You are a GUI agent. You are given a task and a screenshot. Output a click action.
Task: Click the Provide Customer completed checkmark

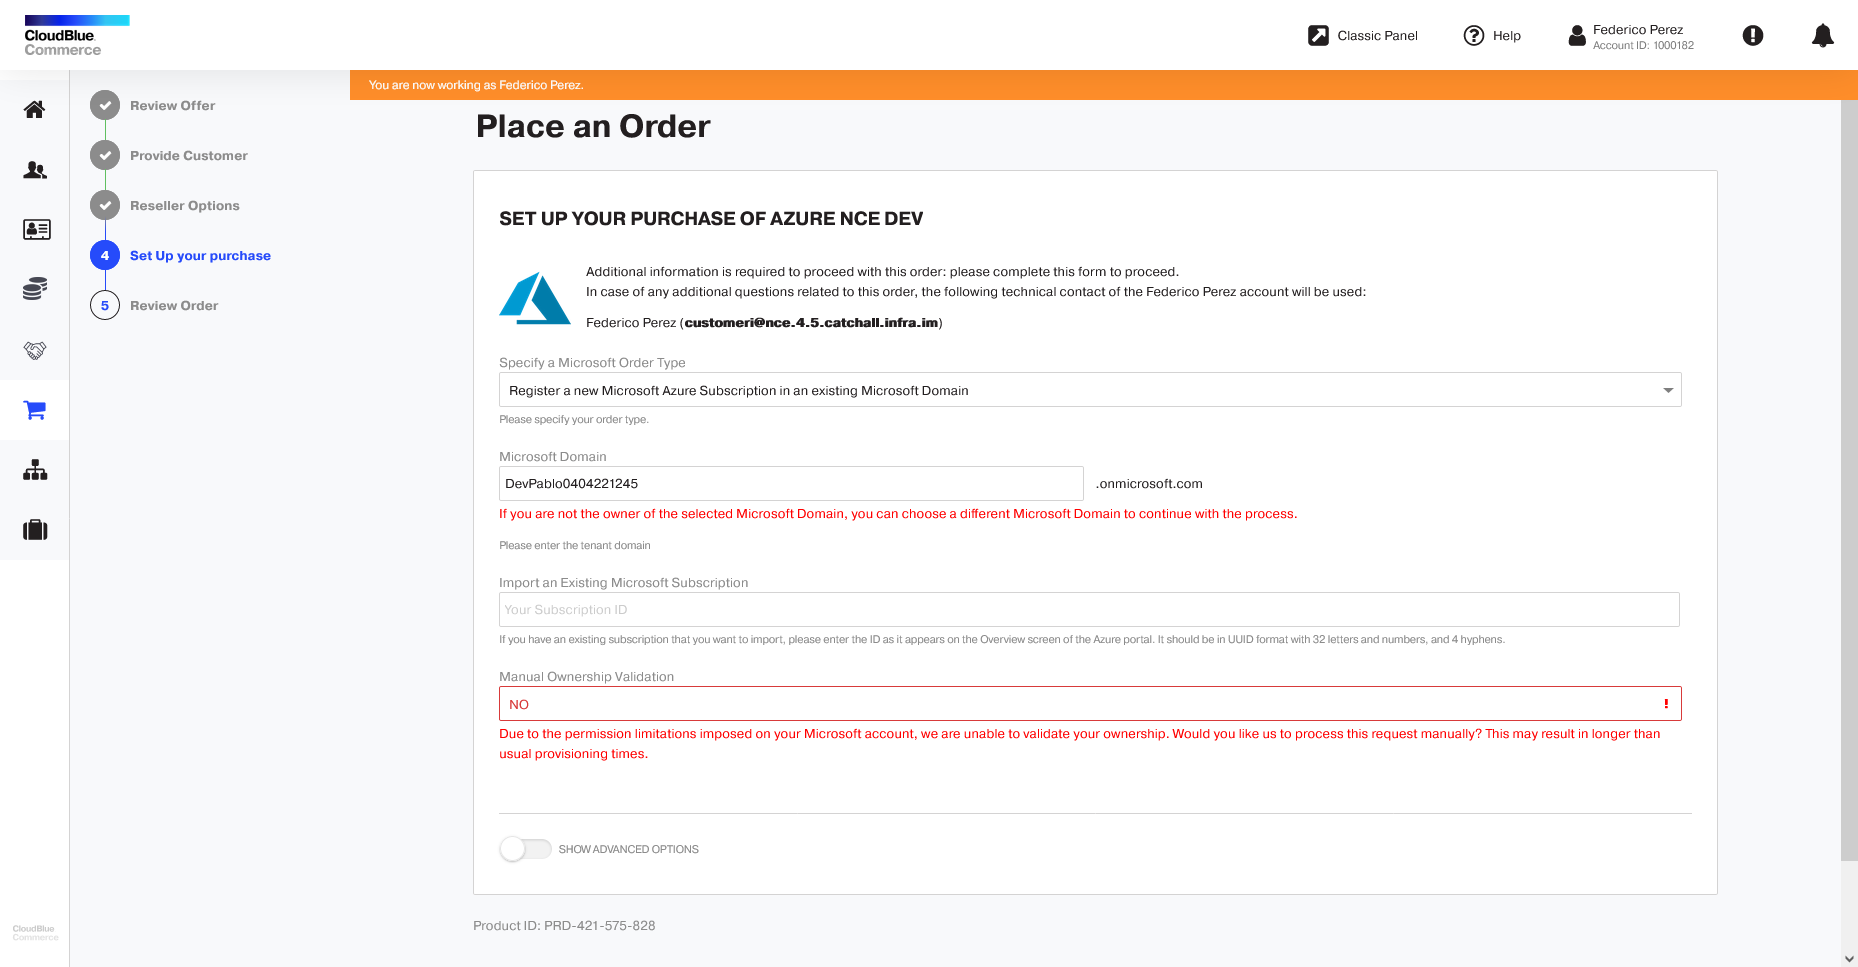click(105, 155)
